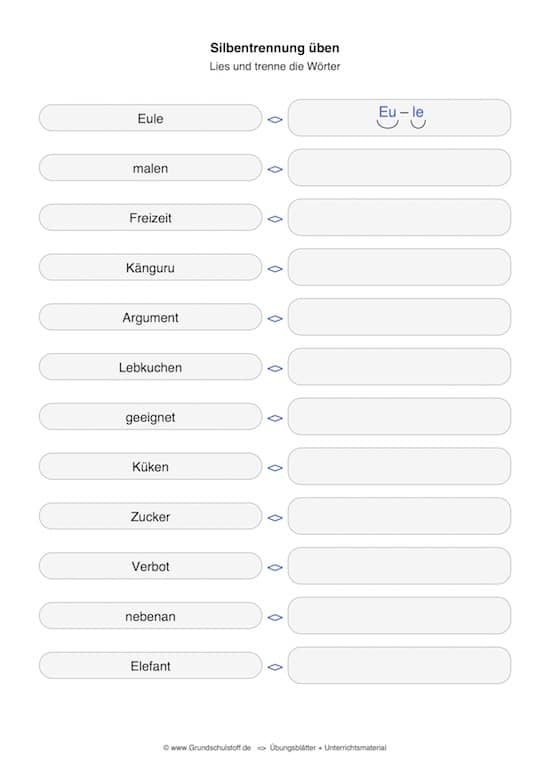Select the answer box for Freizeit
The height and width of the screenshot is (778, 550).
399,217
